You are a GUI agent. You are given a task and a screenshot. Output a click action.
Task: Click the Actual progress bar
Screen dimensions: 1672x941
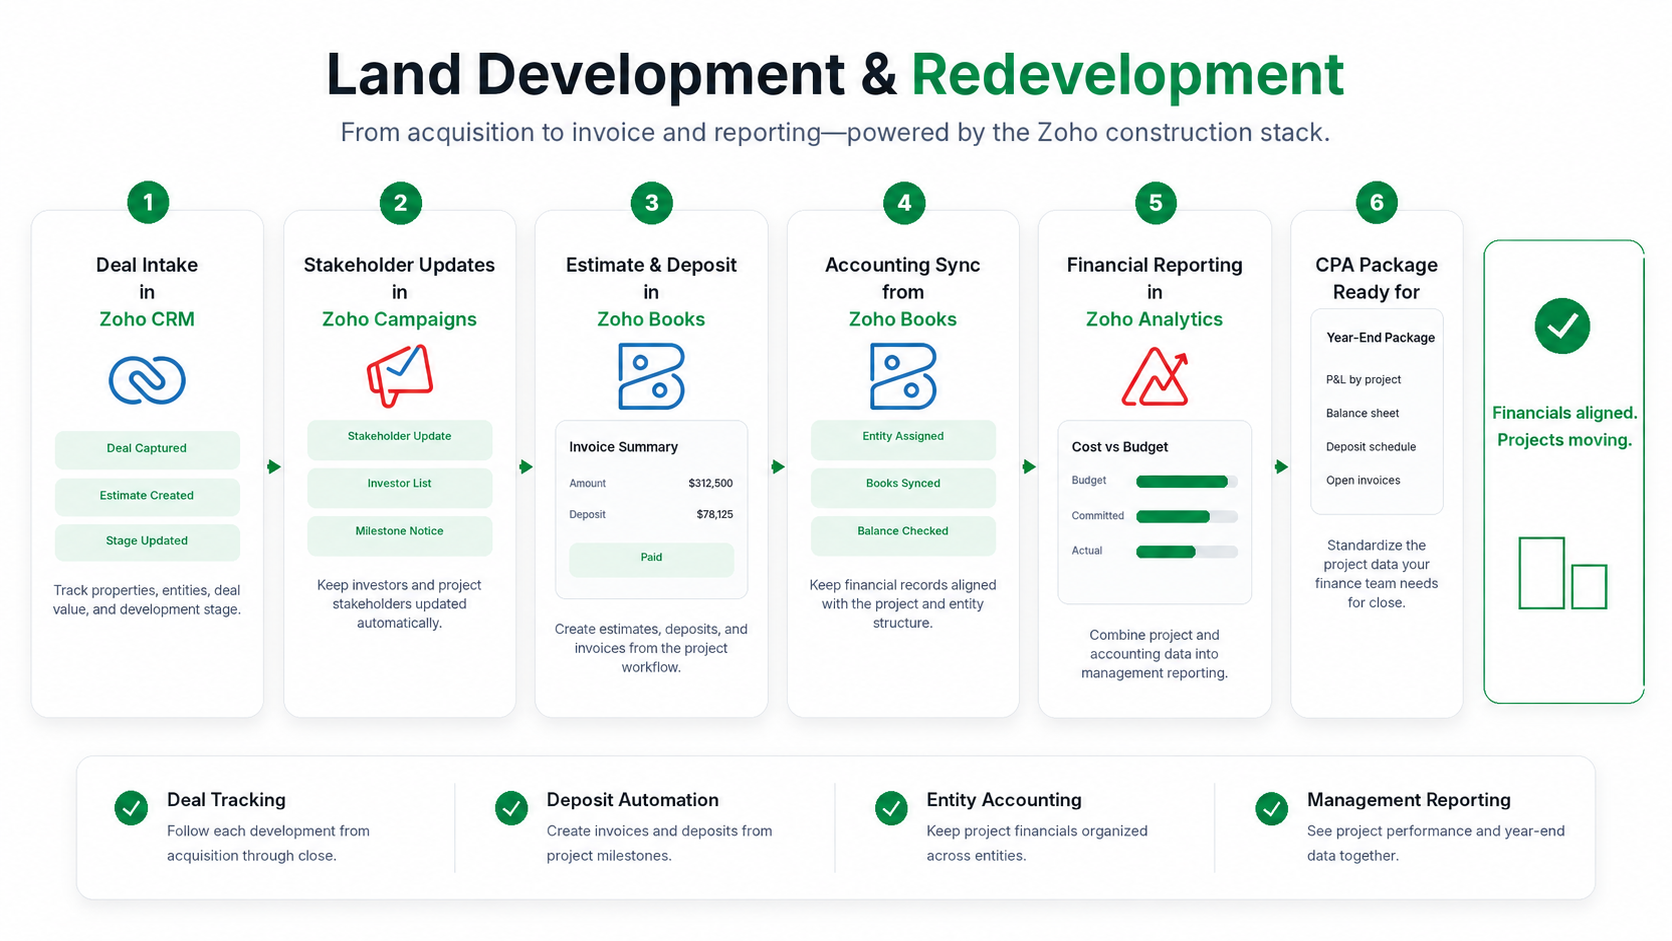tap(1187, 552)
